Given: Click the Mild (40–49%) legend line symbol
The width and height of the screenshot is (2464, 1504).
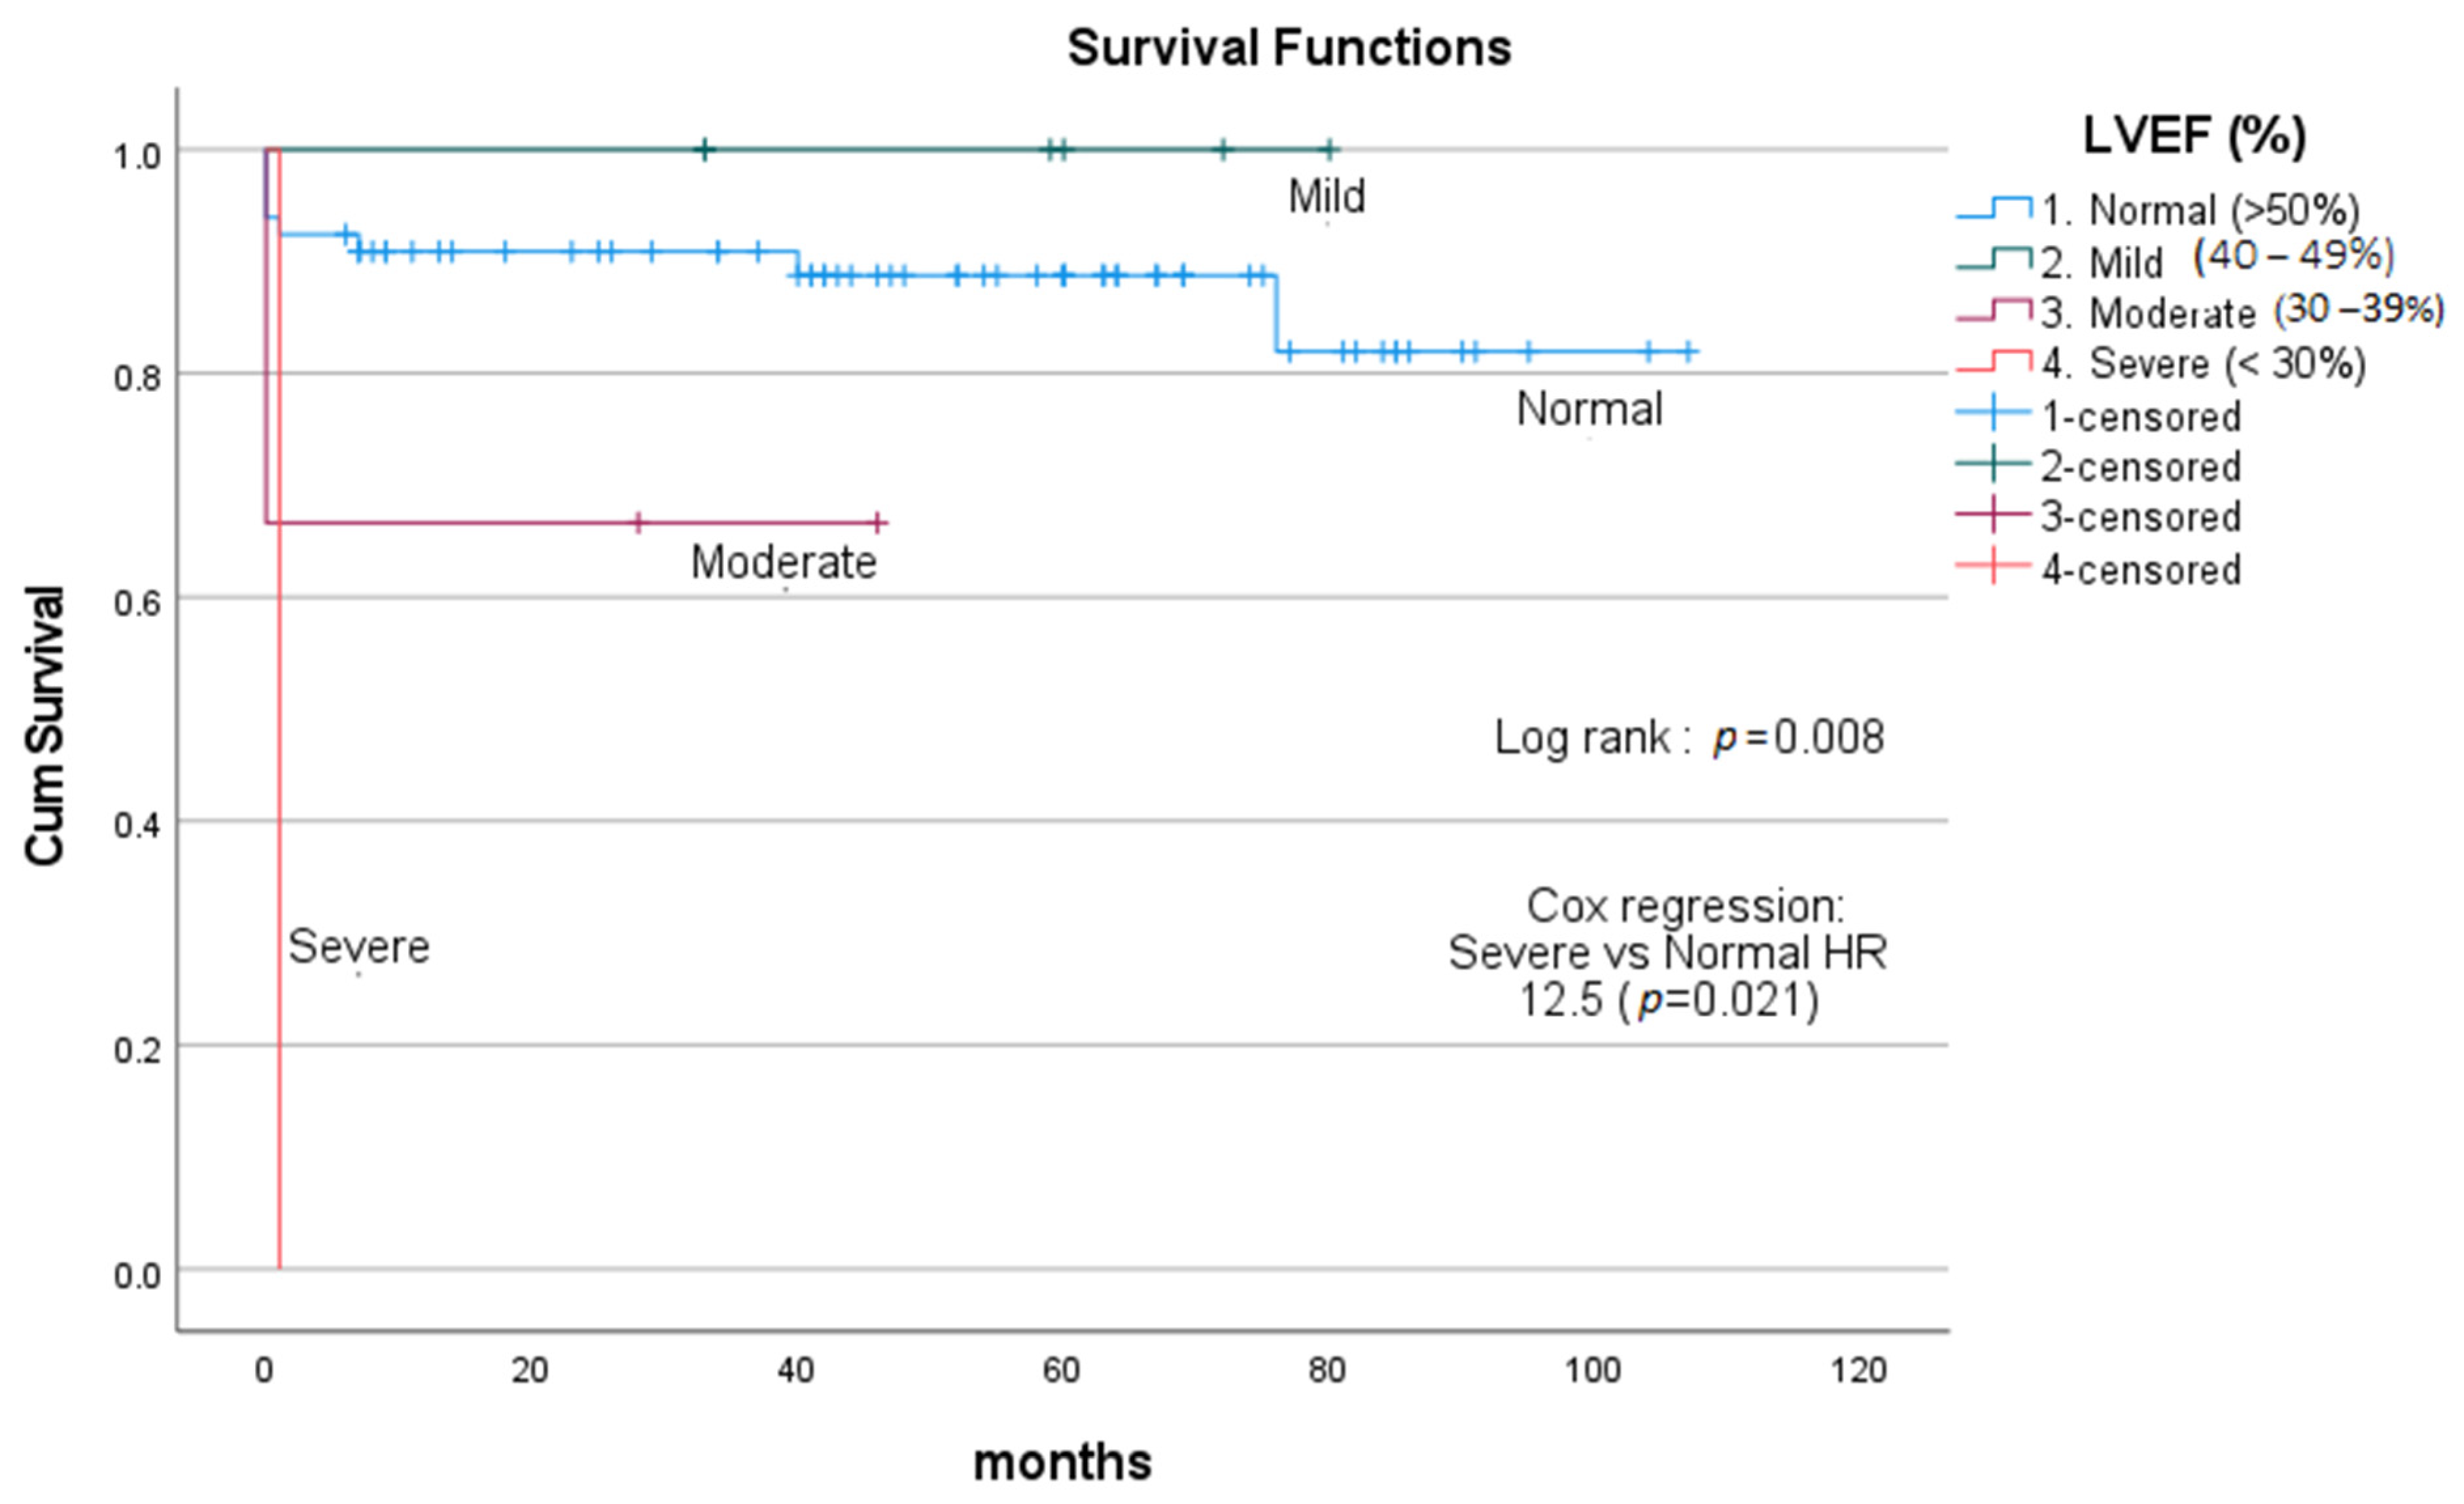Looking at the screenshot, I should coord(1994,259).
